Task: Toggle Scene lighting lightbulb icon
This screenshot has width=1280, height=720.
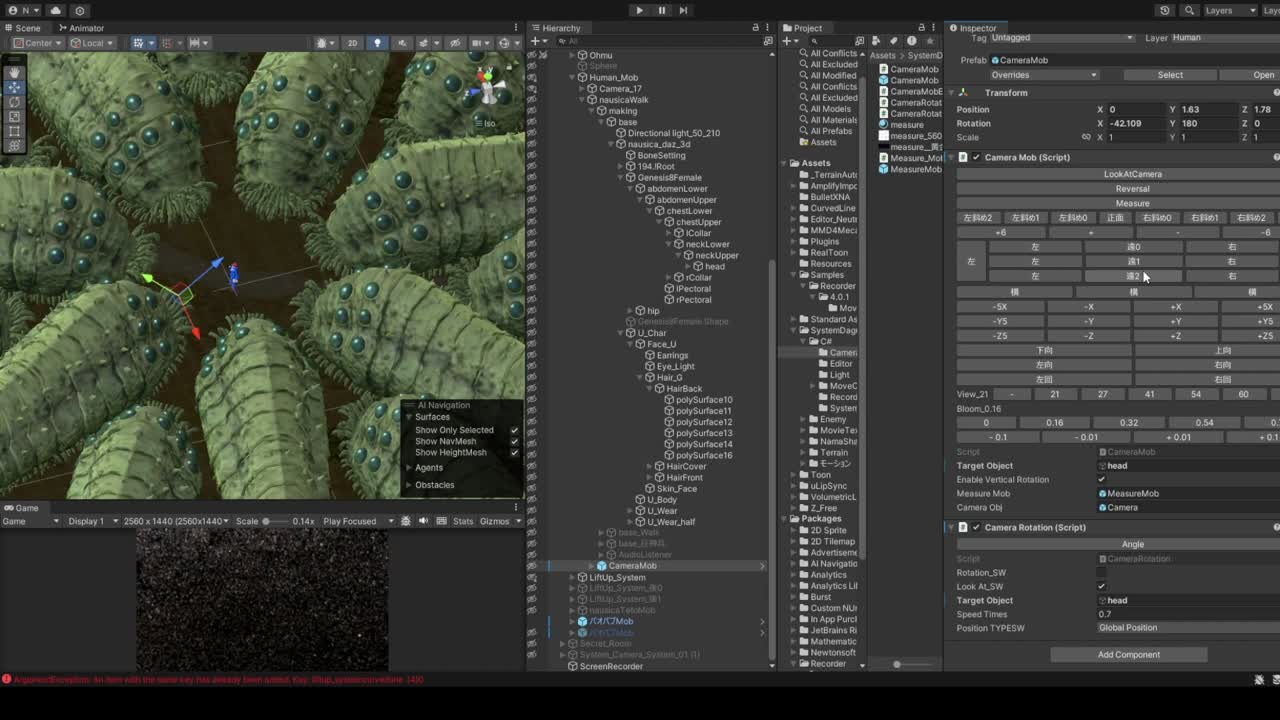Action: coord(377,43)
